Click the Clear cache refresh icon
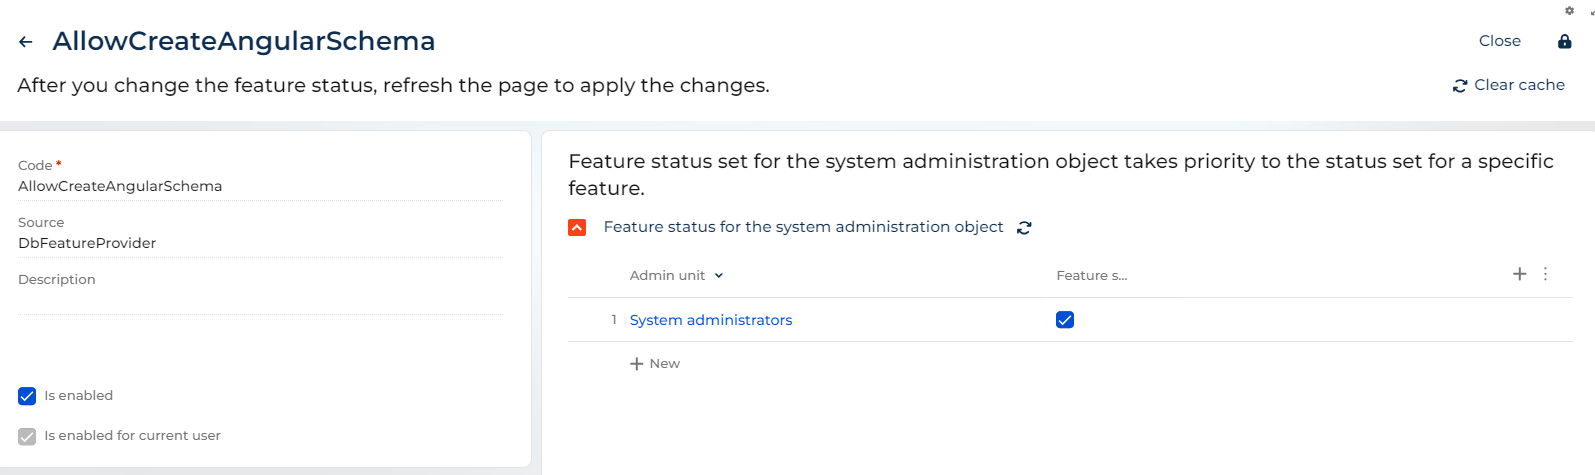This screenshot has height=475, width=1595. (1460, 86)
